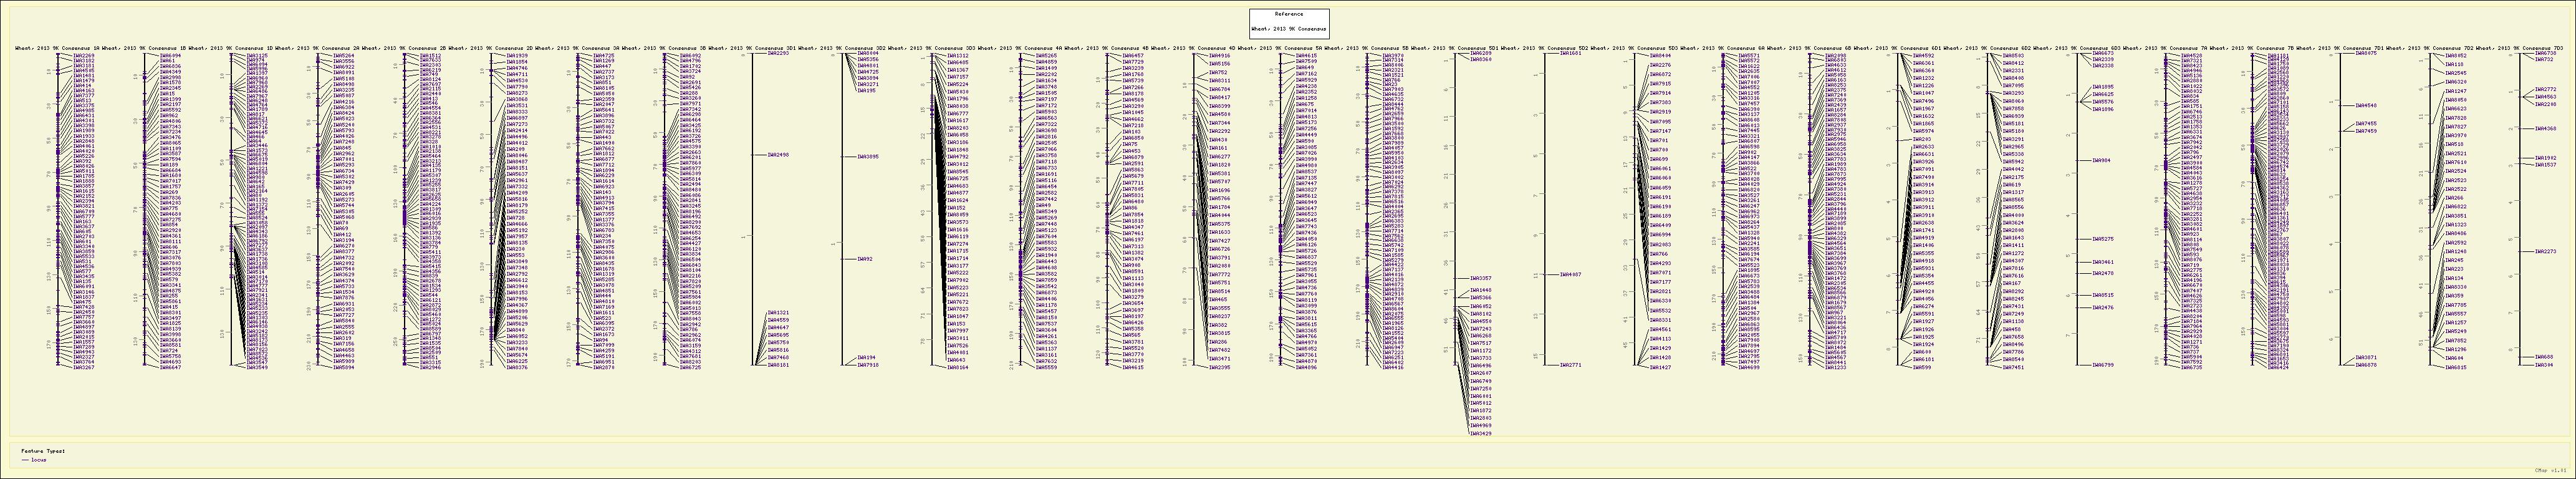Select locus IWA2293 on map 3D1
2576x479 pixels.
pyautogui.click(x=778, y=53)
